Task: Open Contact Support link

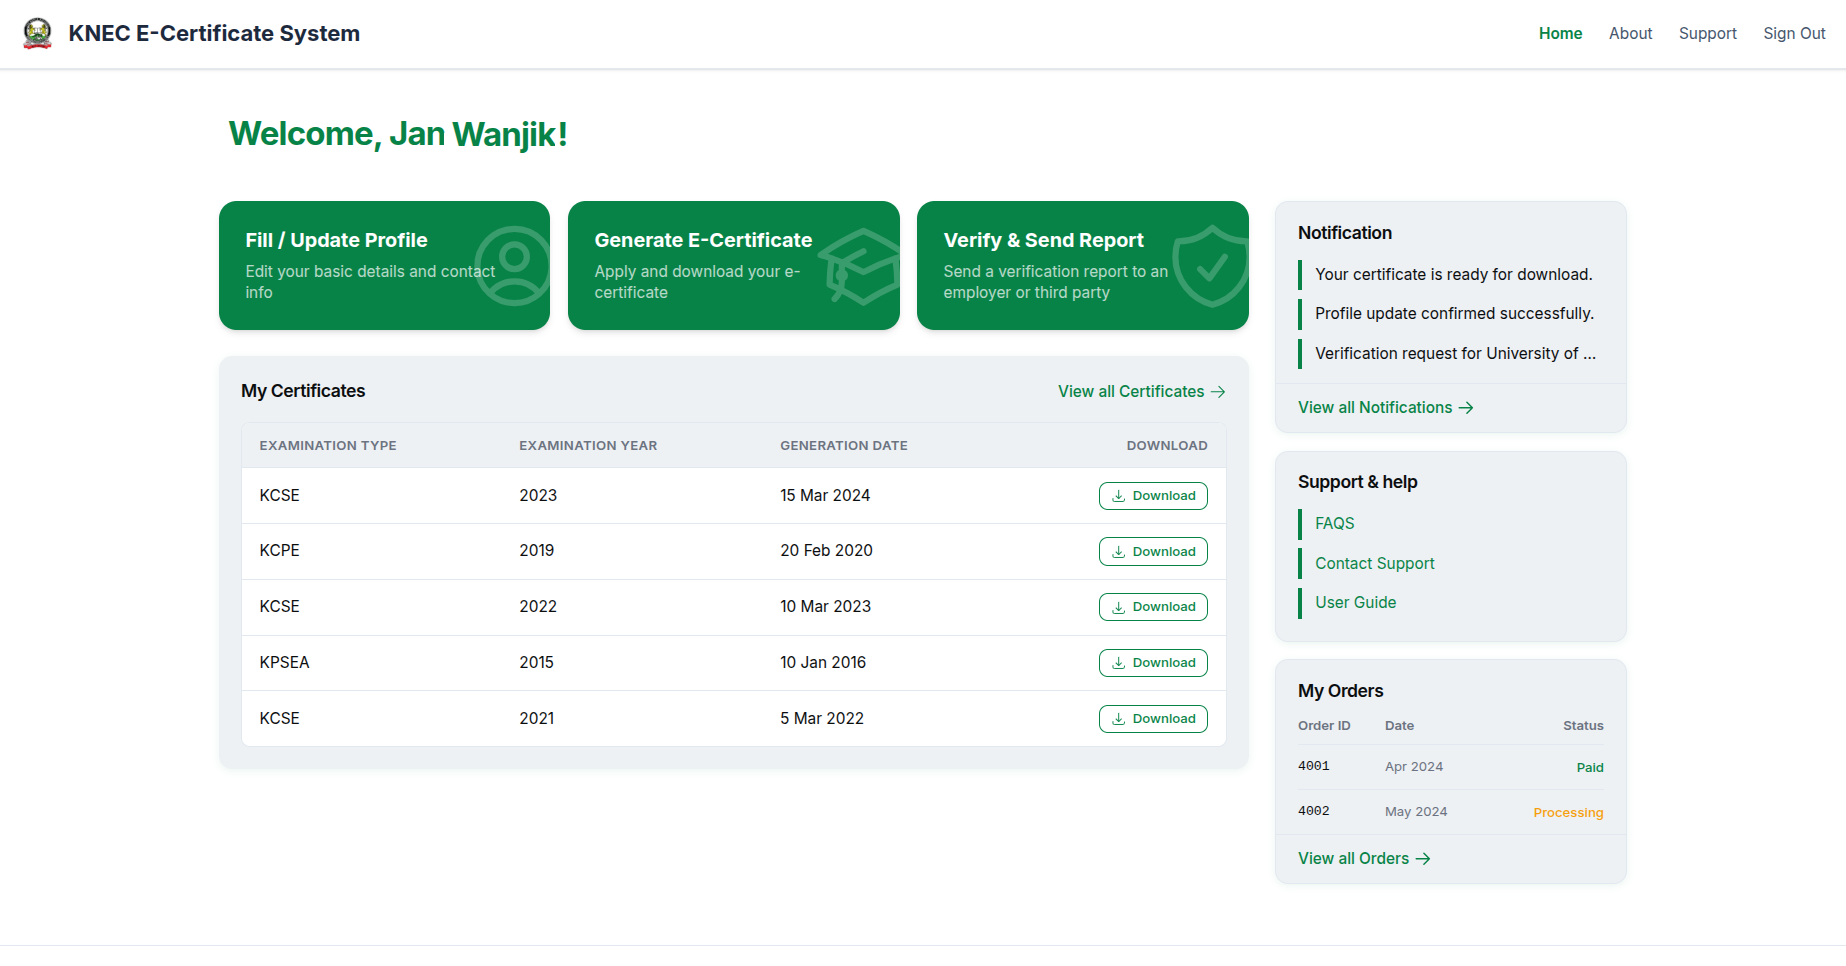Action: pyautogui.click(x=1374, y=564)
